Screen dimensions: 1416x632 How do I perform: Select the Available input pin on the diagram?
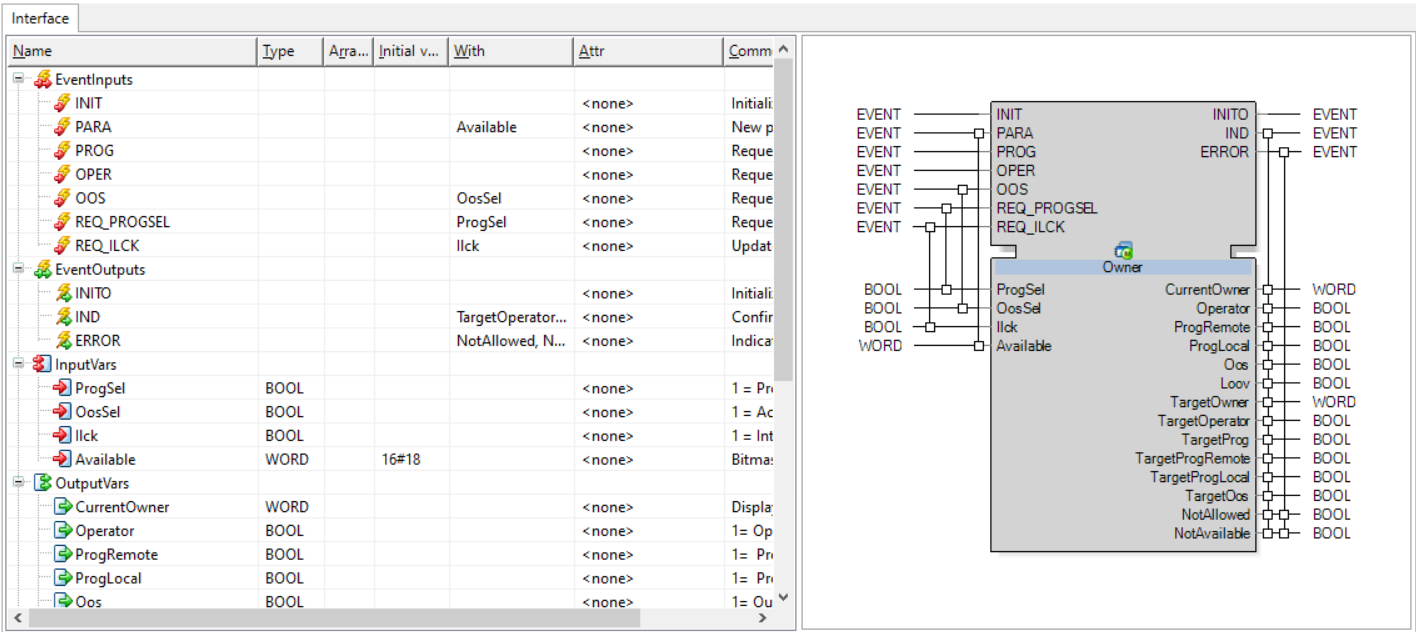(1024, 346)
